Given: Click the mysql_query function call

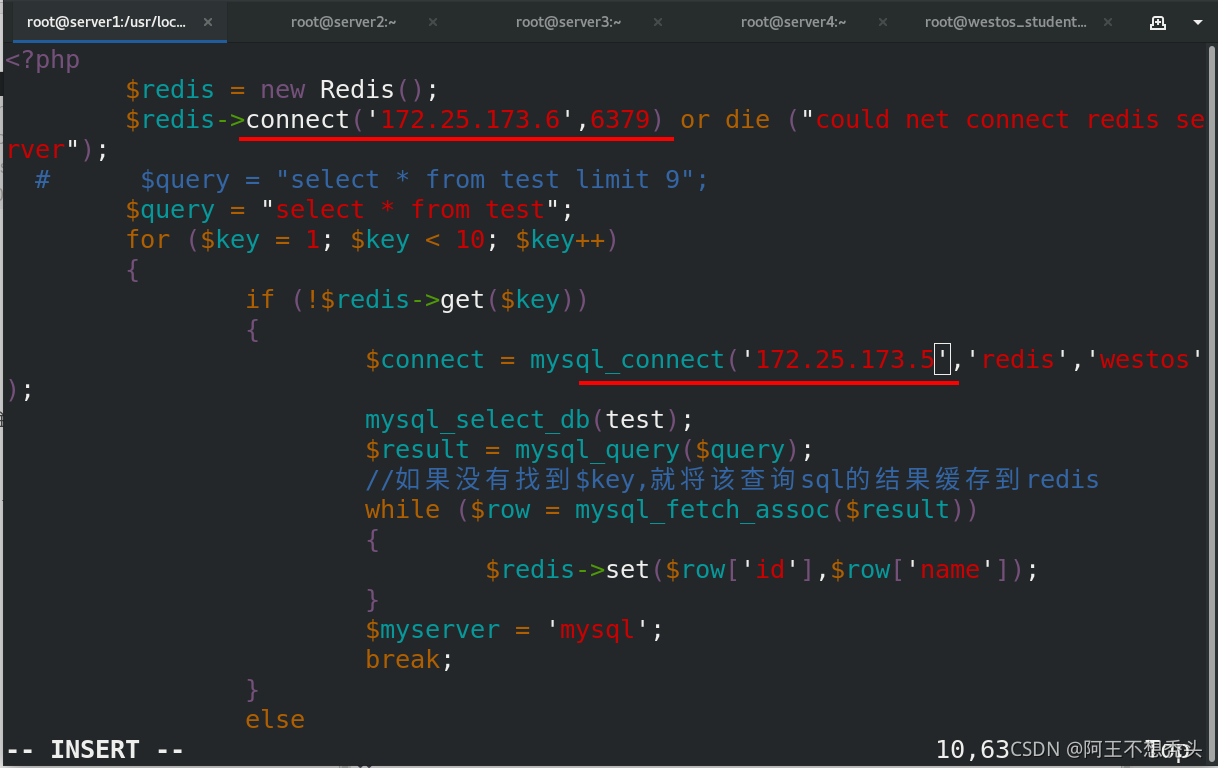Looking at the screenshot, I should tap(664, 450).
